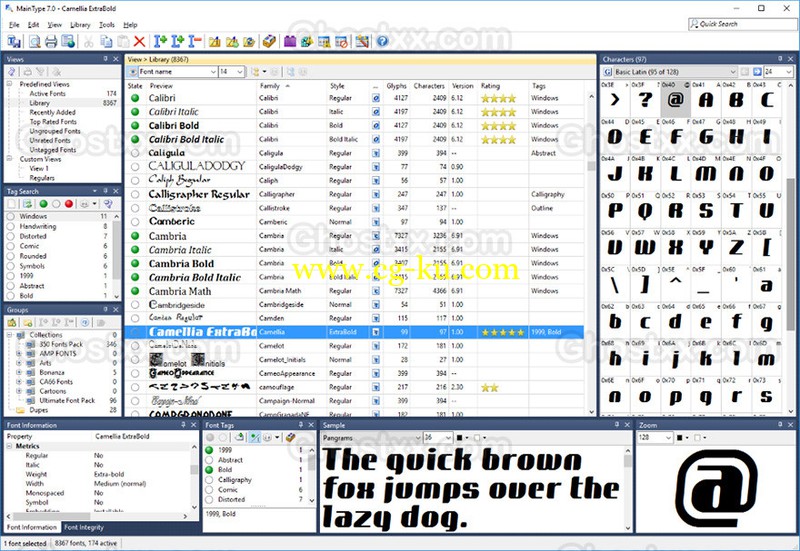
Task: Open the Sample size 36 dropdown
Action: 448,438
